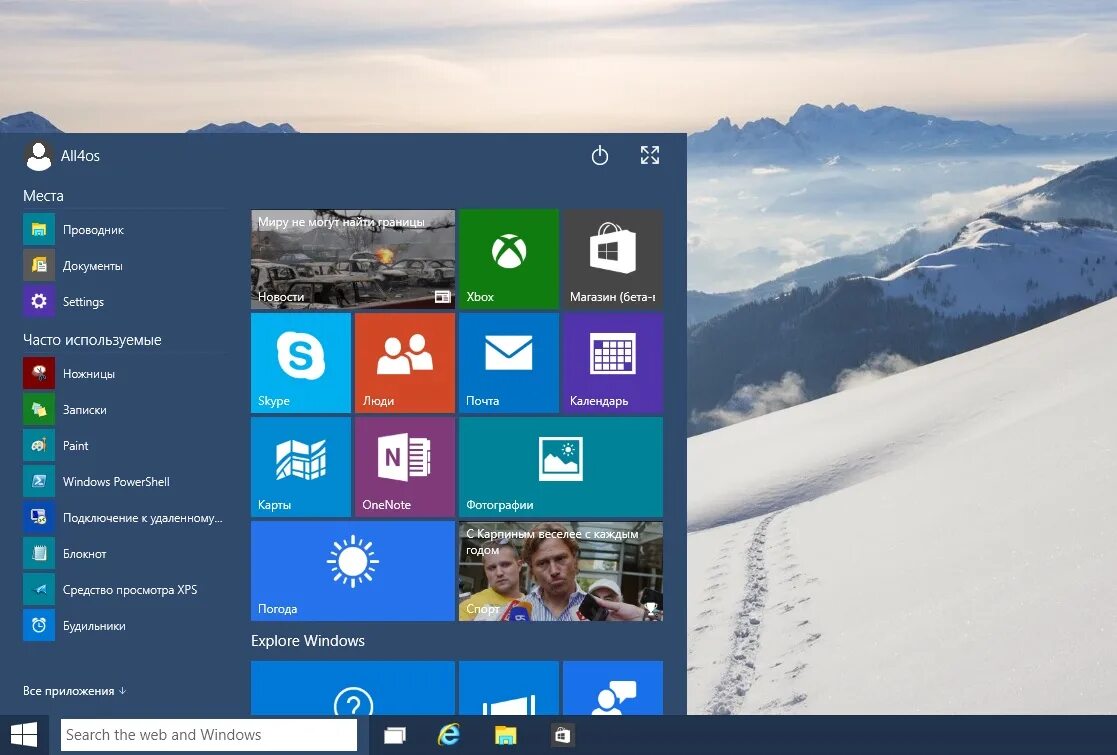1117x755 pixels.
Task: Click the power button
Action: pos(599,156)
